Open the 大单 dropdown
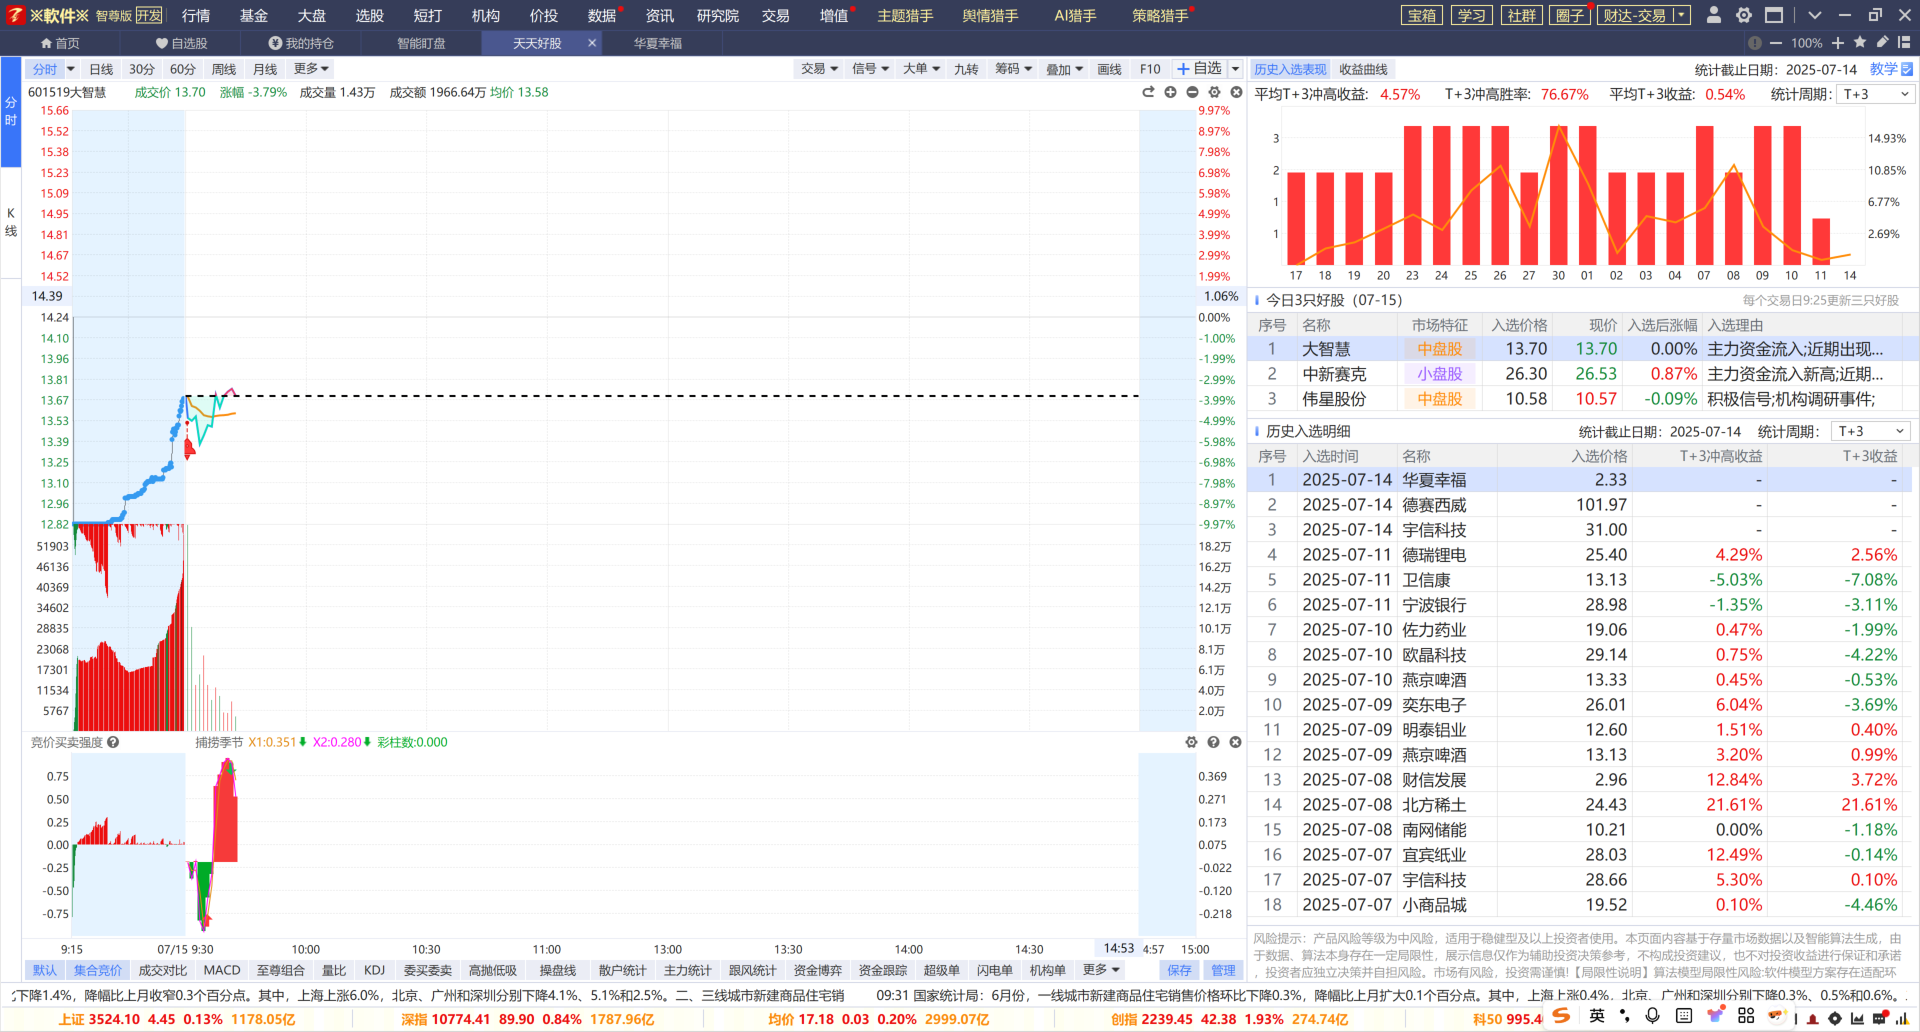Screen dimensions: 1920x1032 [921, 69]
